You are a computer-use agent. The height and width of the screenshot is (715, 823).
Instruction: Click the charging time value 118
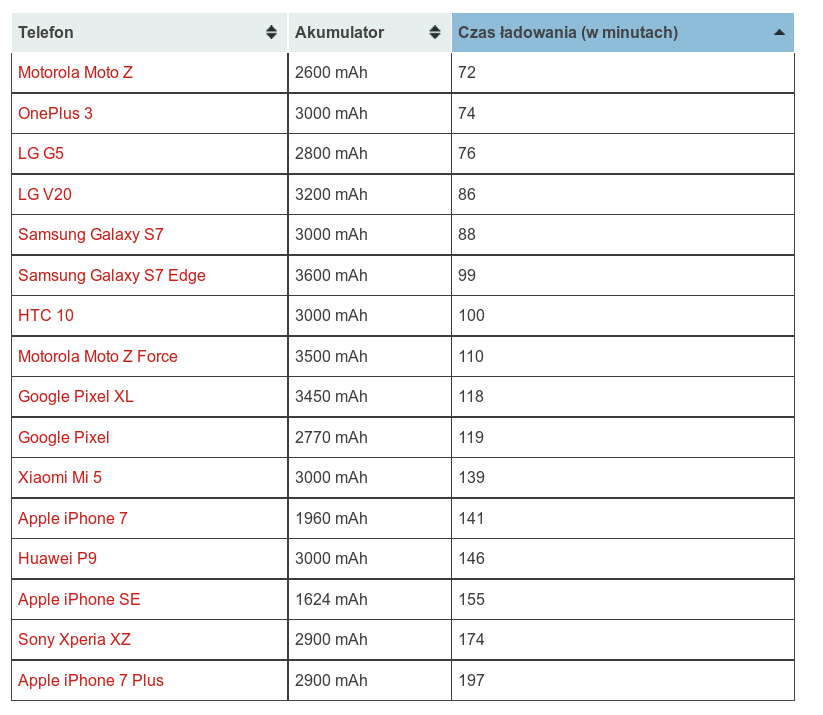(471, 396)
